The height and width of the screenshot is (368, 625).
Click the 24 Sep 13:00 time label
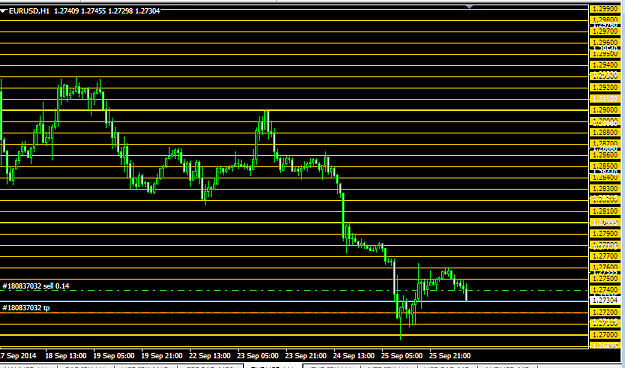pos(354,356)
